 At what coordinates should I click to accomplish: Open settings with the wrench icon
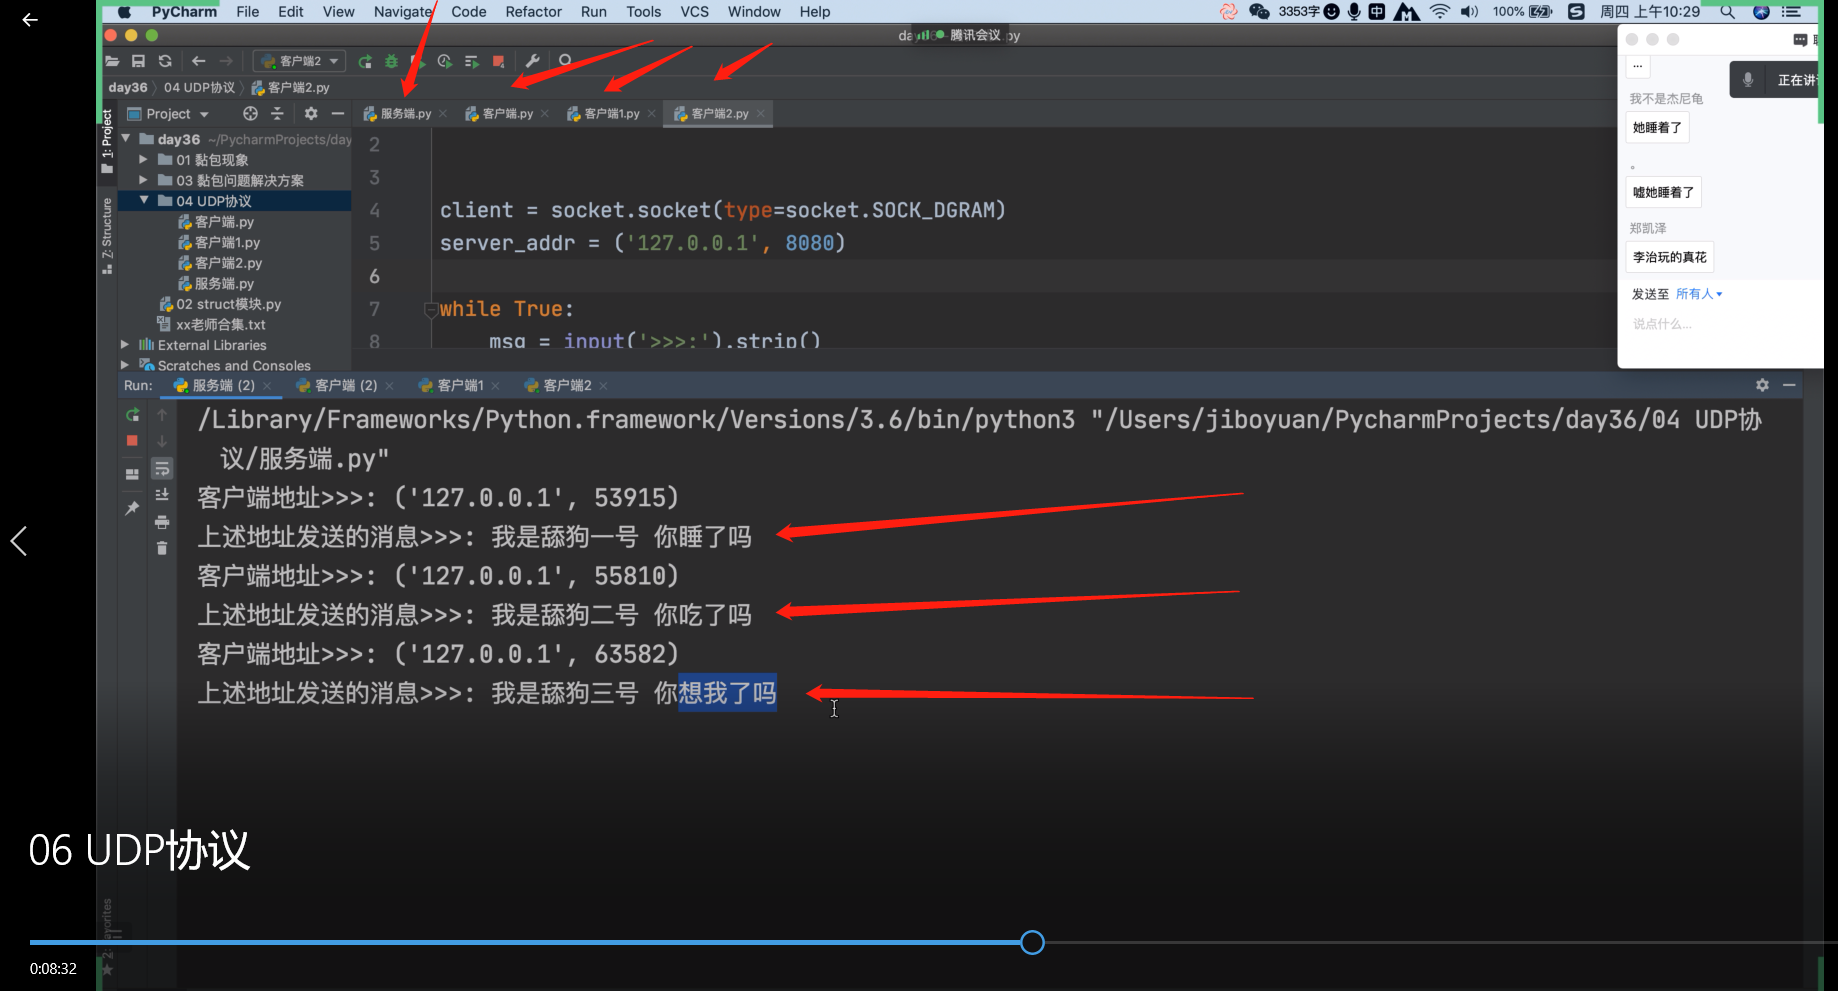pyautogui.click(x=533, y=61)
